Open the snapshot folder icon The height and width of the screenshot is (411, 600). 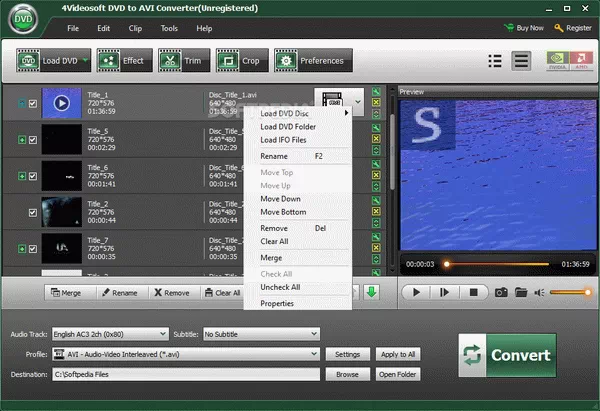pos(521,293)
